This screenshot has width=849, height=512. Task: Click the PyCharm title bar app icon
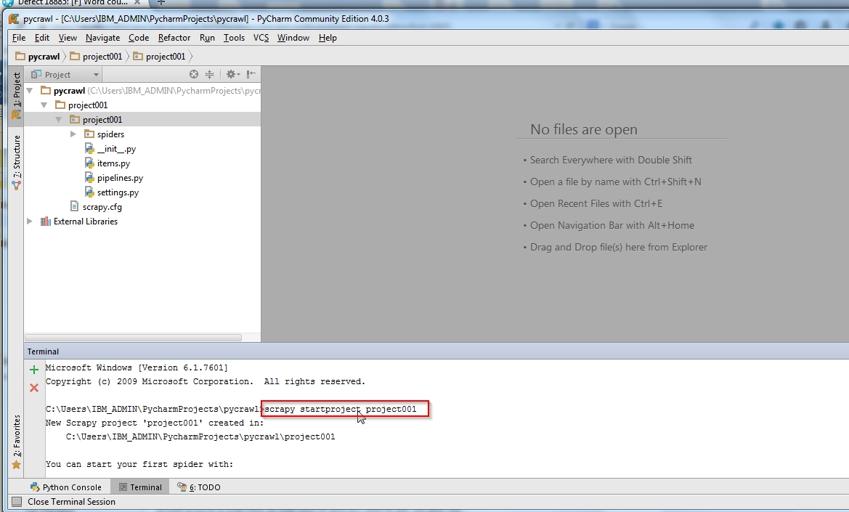point(14,19)
